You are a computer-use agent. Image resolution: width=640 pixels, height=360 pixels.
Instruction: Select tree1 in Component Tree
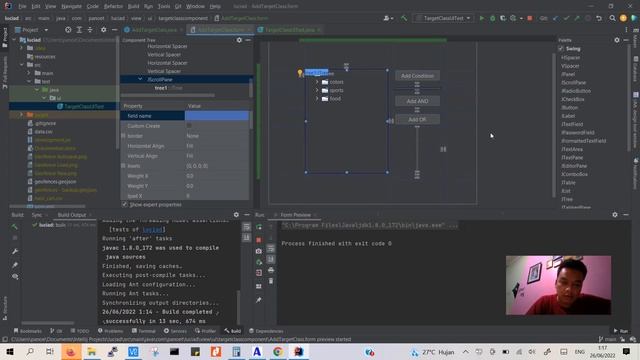161,88
